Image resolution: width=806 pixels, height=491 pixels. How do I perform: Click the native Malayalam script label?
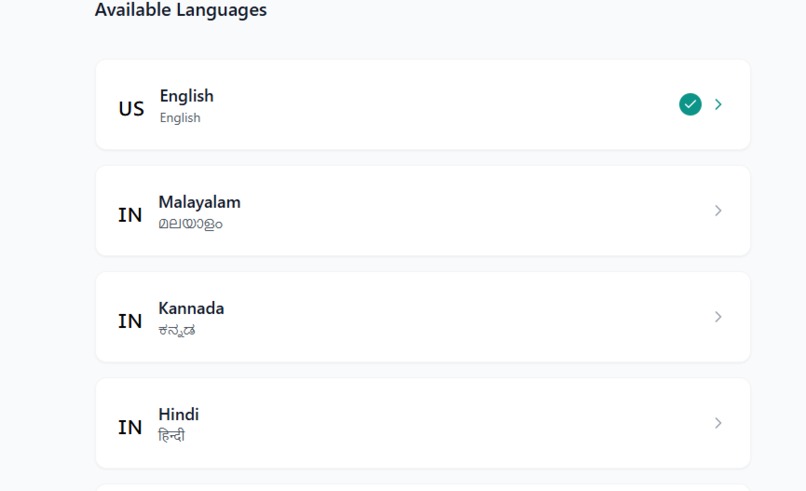tap(191, 224)
